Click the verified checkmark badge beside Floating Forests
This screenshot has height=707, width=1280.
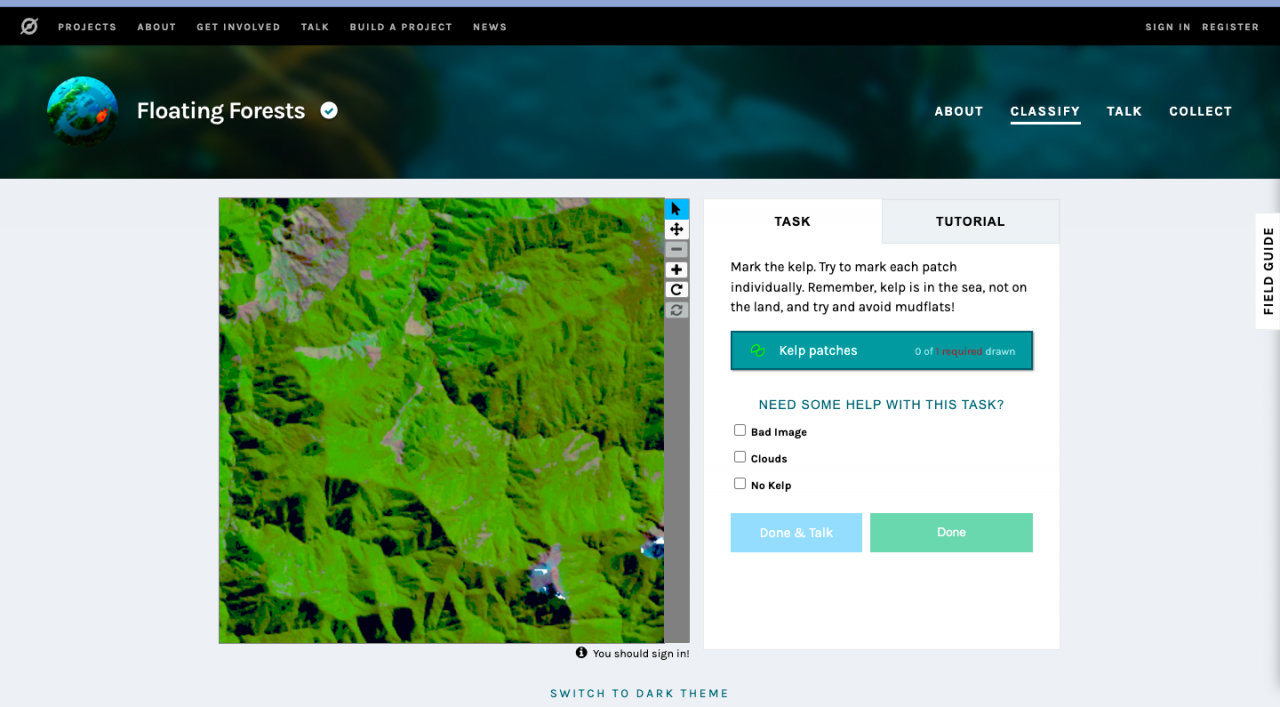pos(329,110)
